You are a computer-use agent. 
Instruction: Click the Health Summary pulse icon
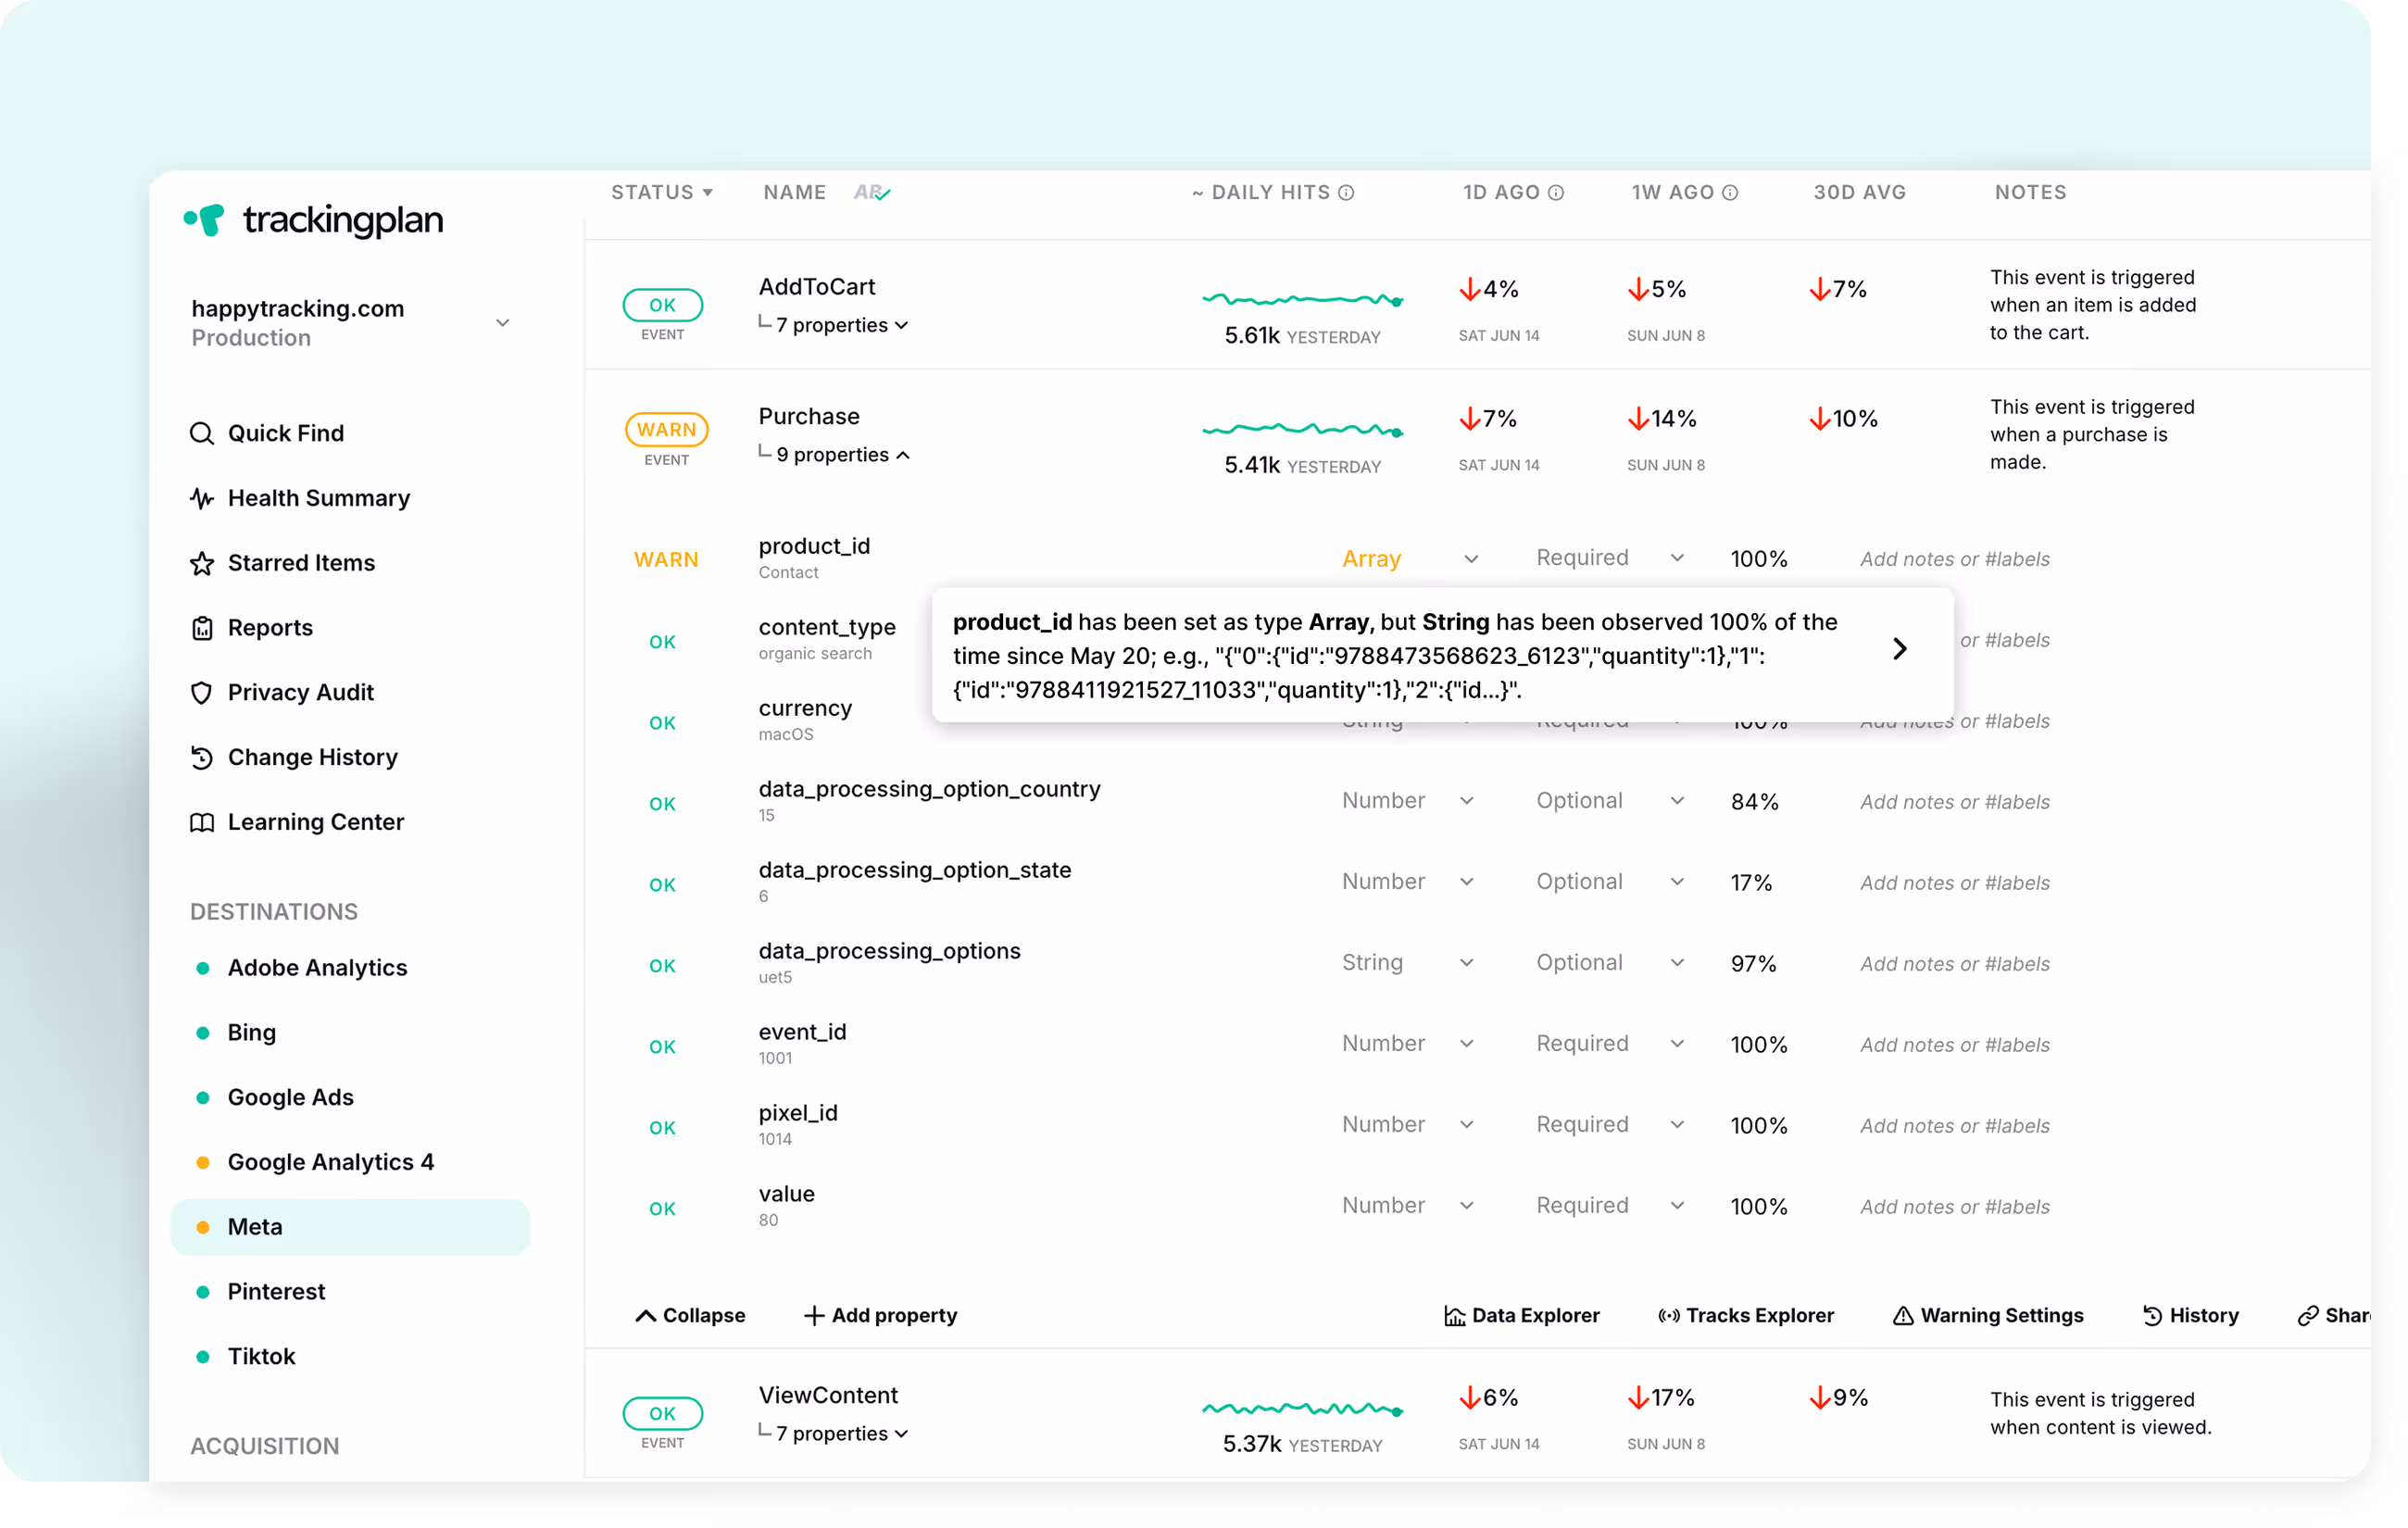click(202, 498)
